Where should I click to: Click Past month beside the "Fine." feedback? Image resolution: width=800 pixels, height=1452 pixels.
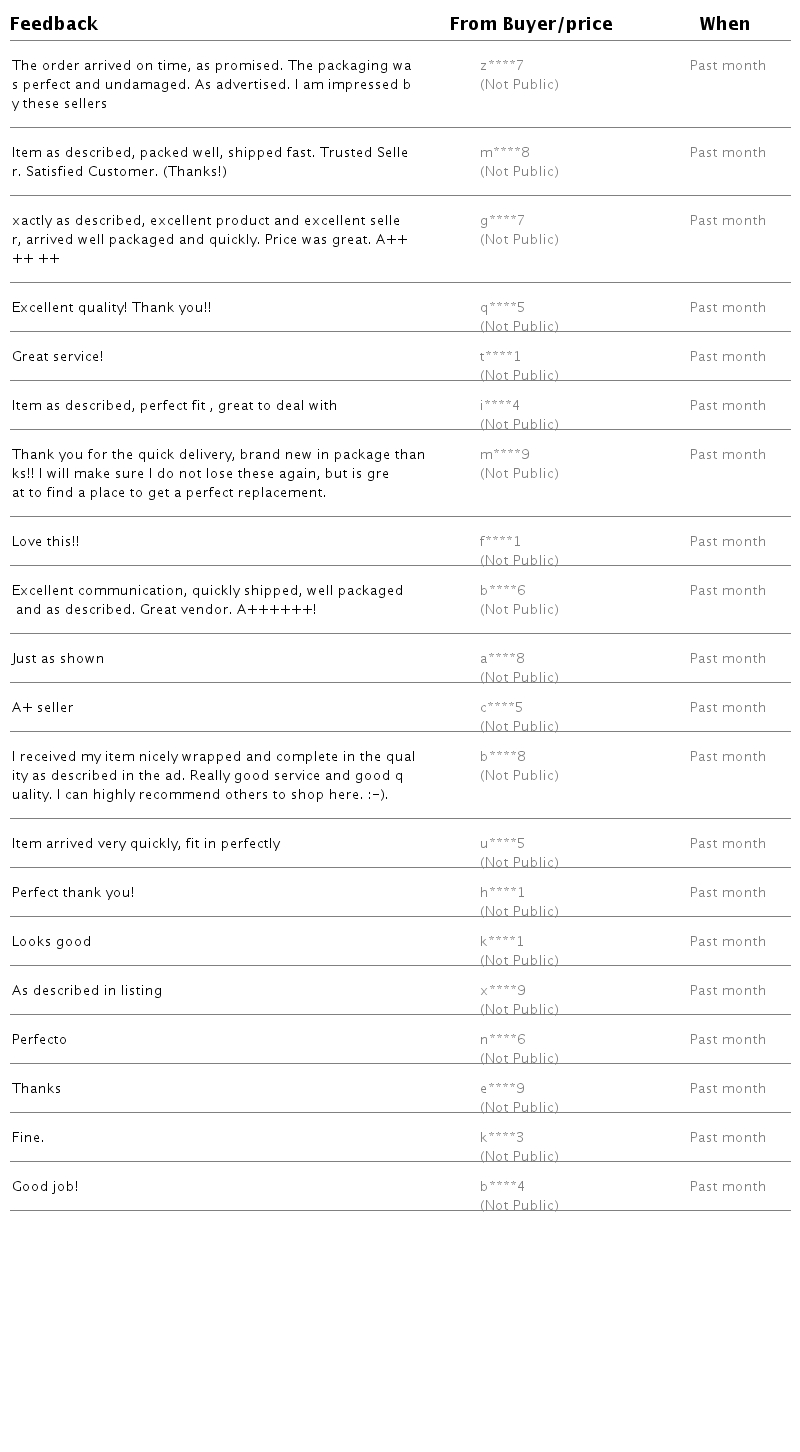point(727,1138)
